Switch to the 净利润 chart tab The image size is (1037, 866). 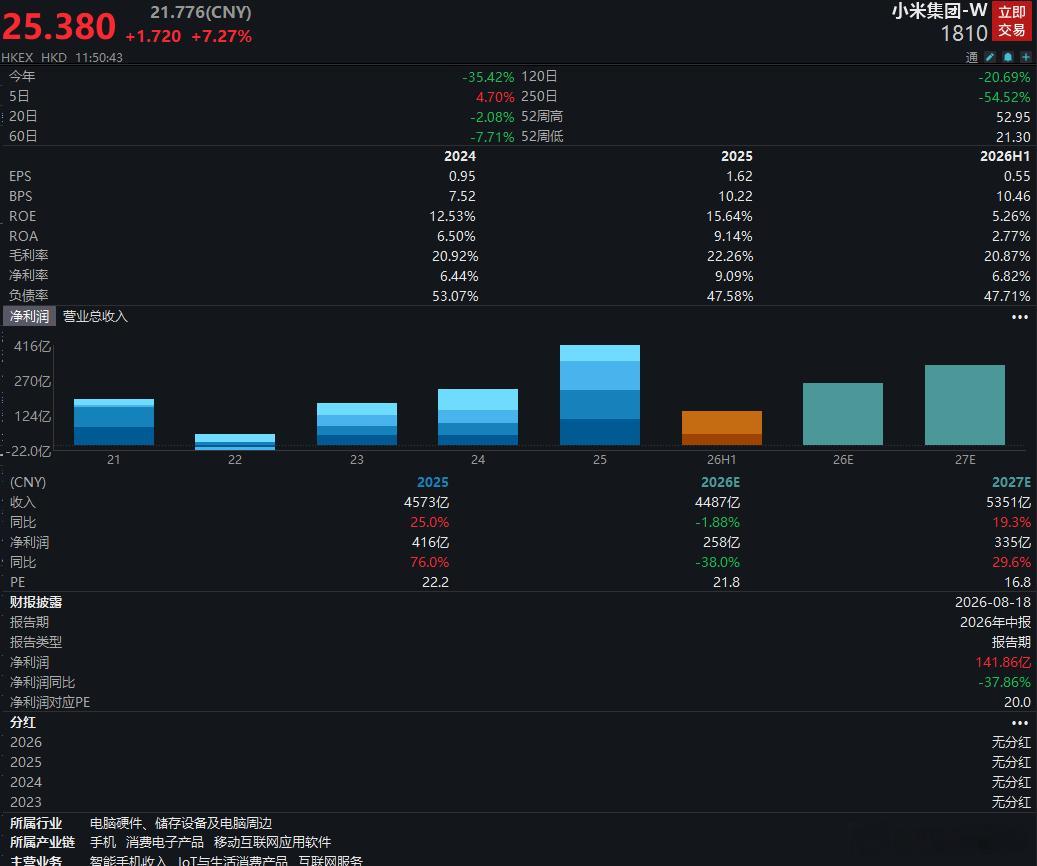coord(29,316)
